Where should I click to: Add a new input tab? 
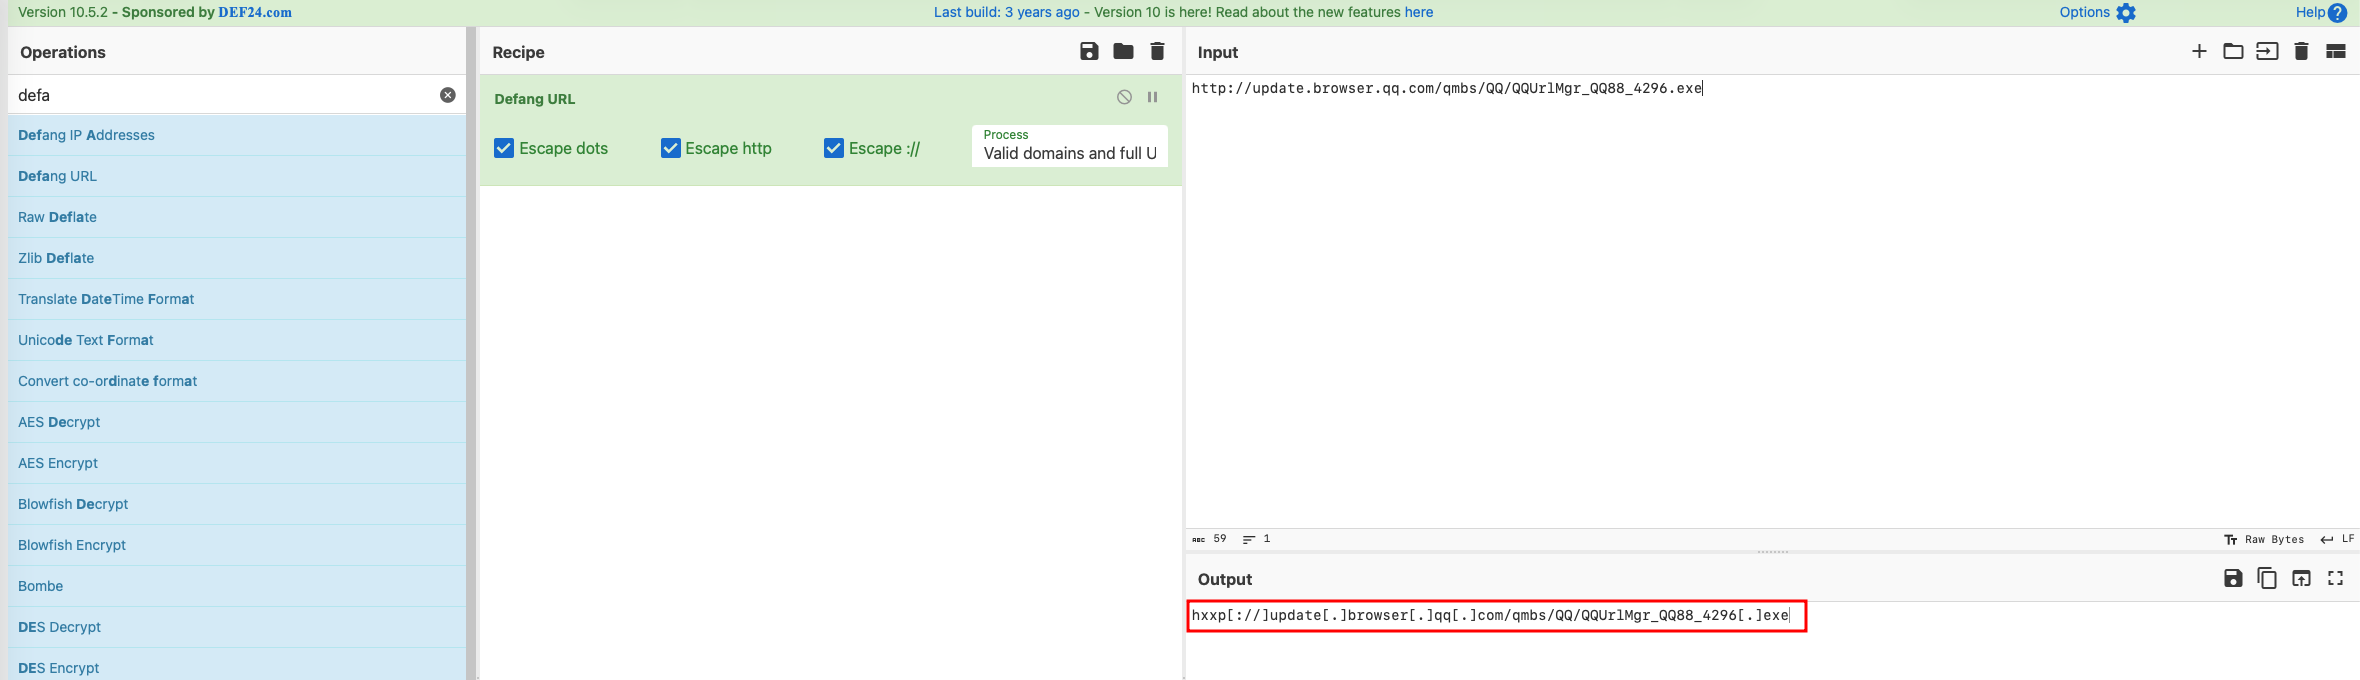point(2199,51)
